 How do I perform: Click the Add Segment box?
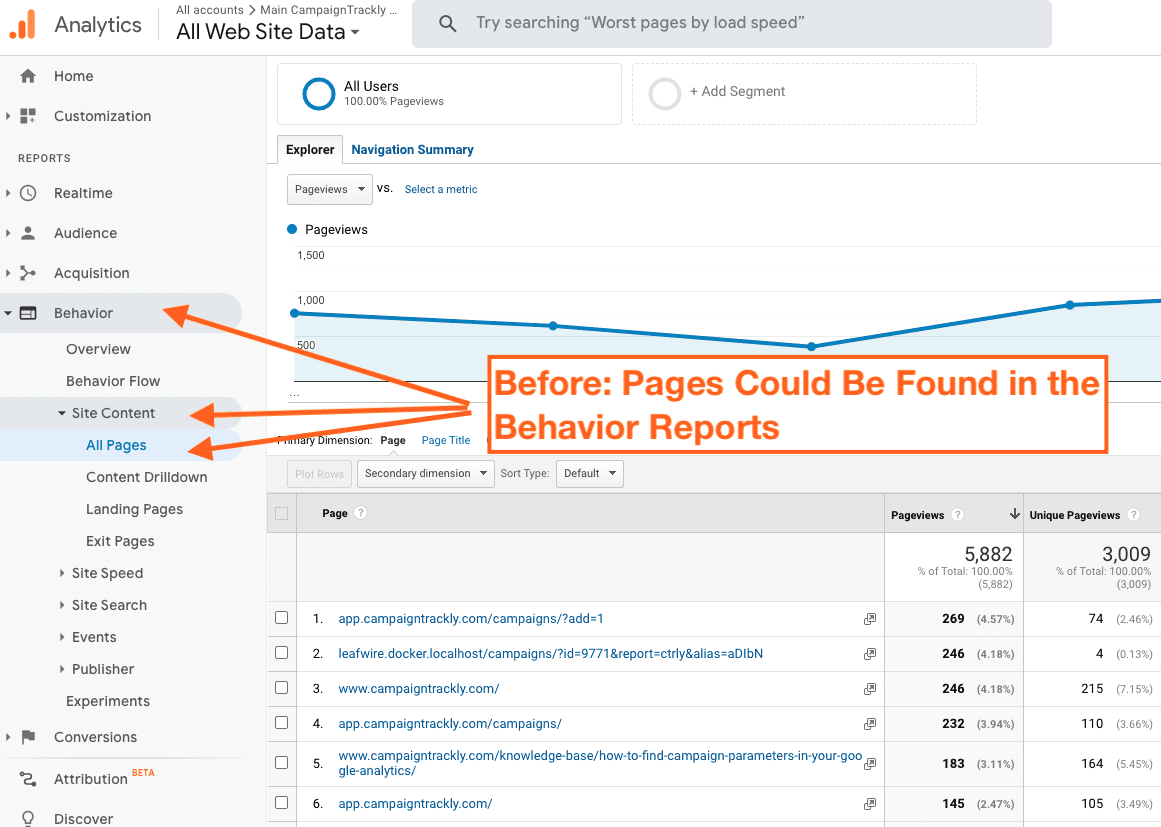click(x=804, y=94)
